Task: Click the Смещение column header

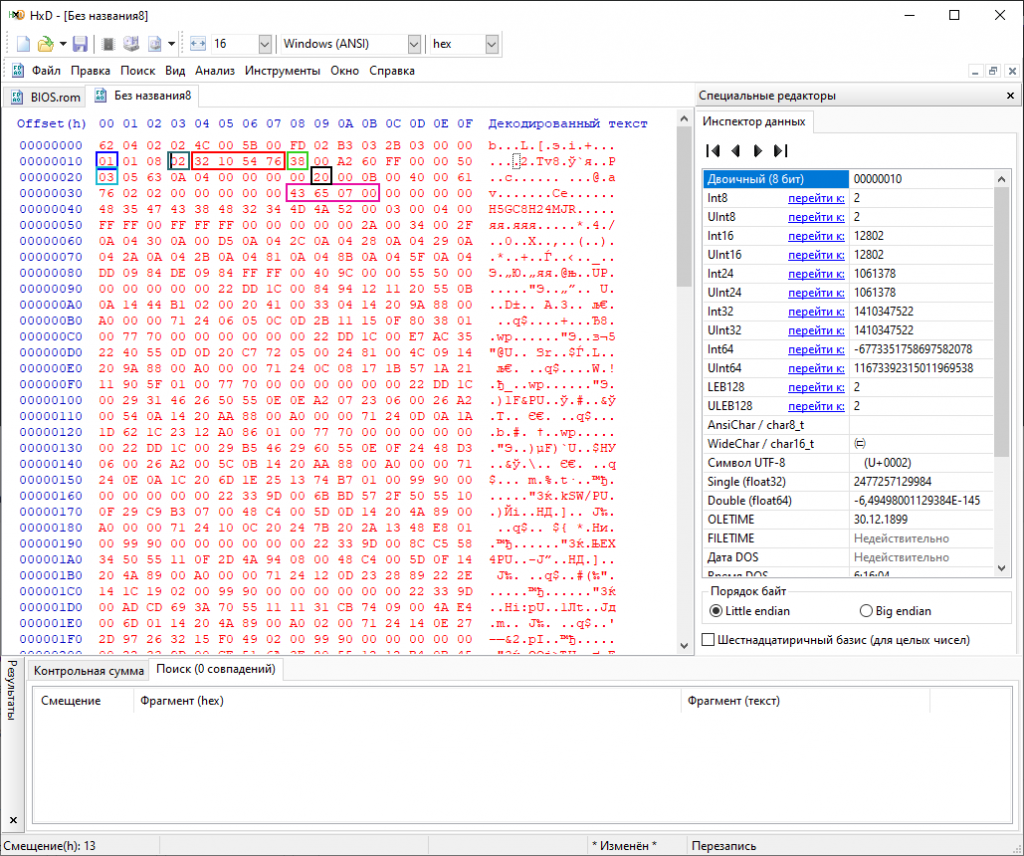Action: pyautogui.click(x=83, y=701)
